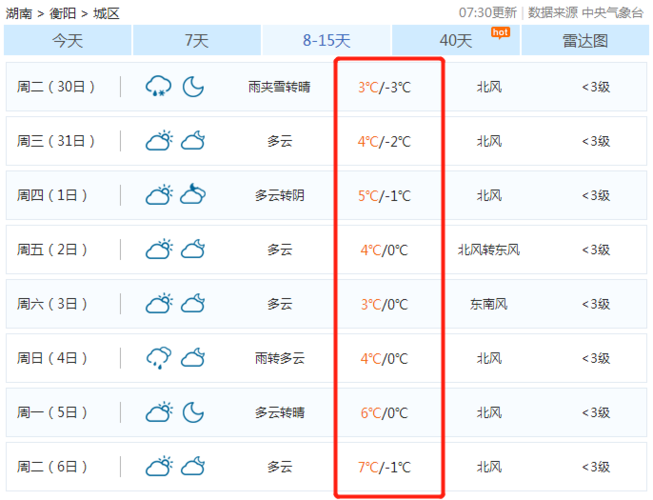Click the cloudy night icon for 周日（4日）

point(193,358)
